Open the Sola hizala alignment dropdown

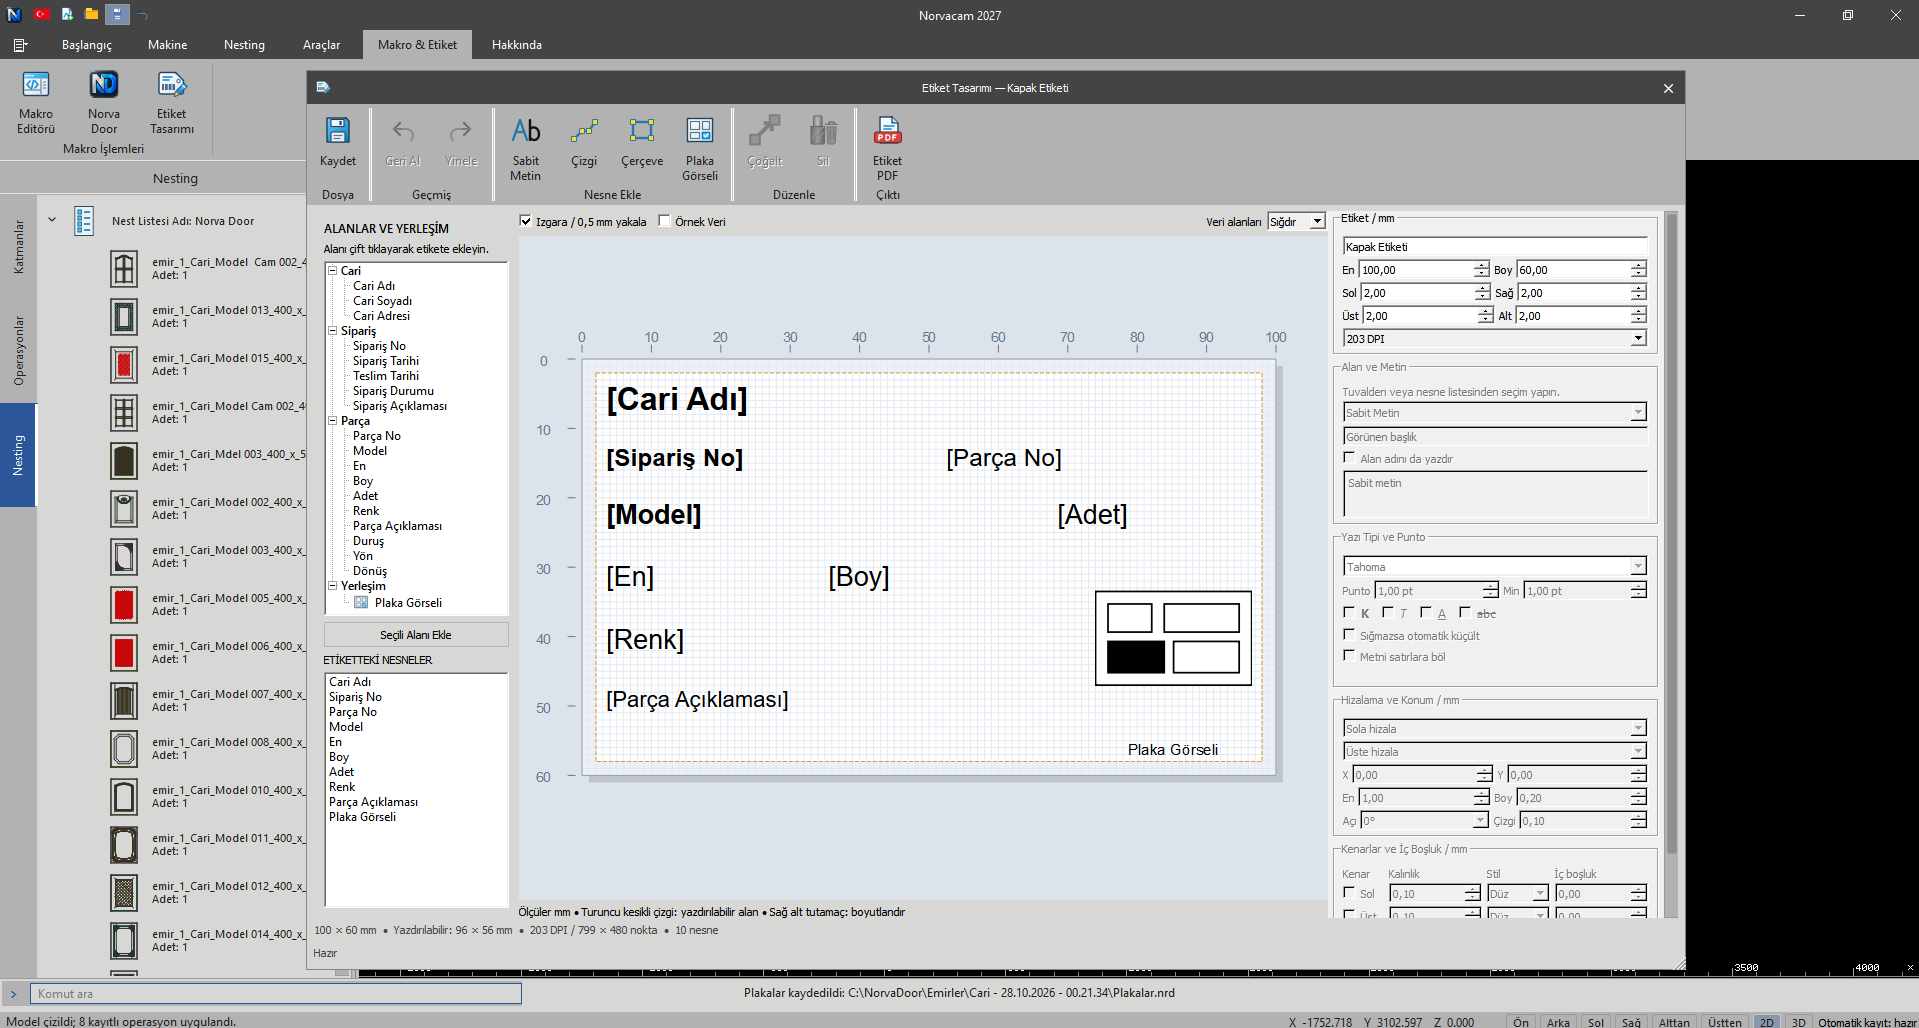1495,729
